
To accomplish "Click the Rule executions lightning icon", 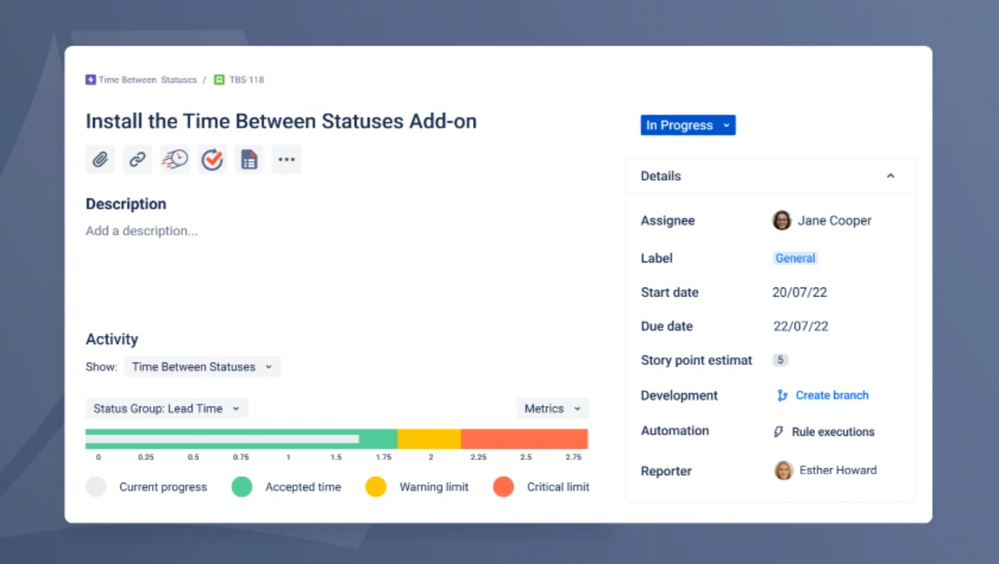I will (778, 431).
